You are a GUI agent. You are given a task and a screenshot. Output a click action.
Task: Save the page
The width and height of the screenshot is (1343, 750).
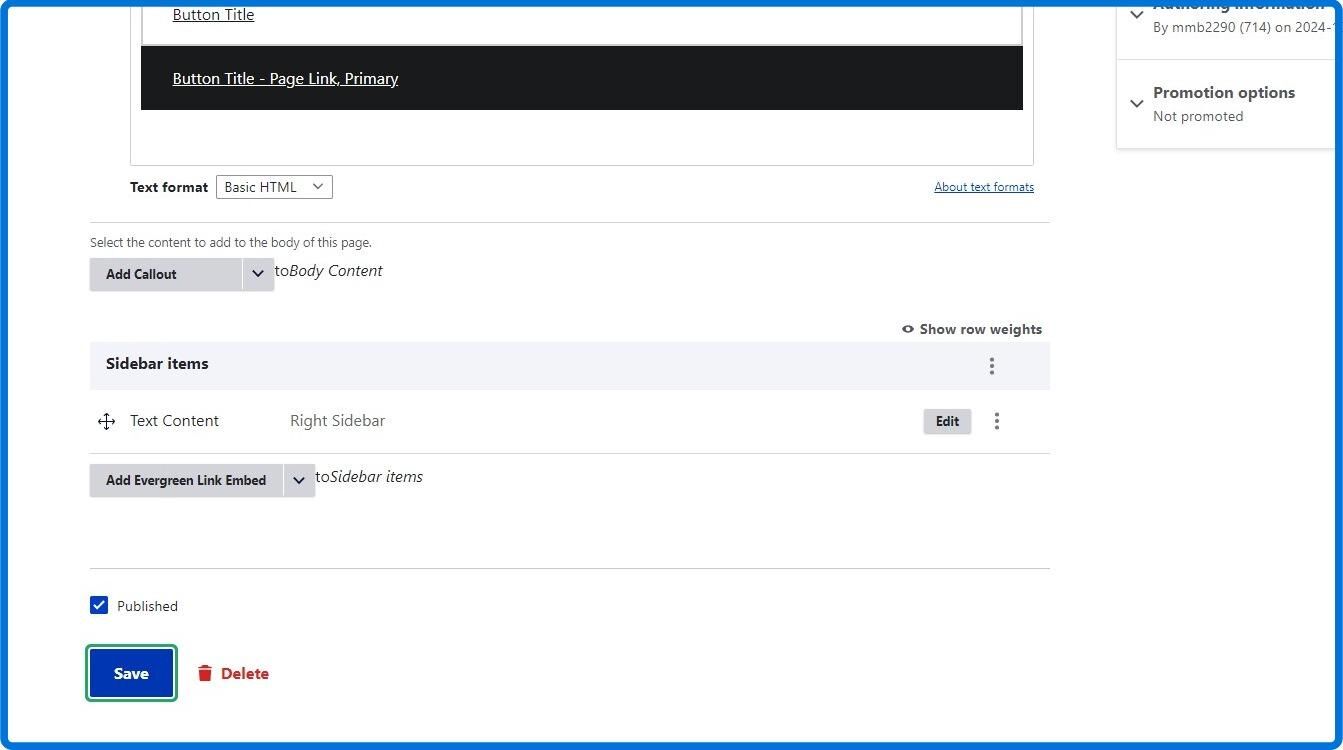(x=131, y=673)
